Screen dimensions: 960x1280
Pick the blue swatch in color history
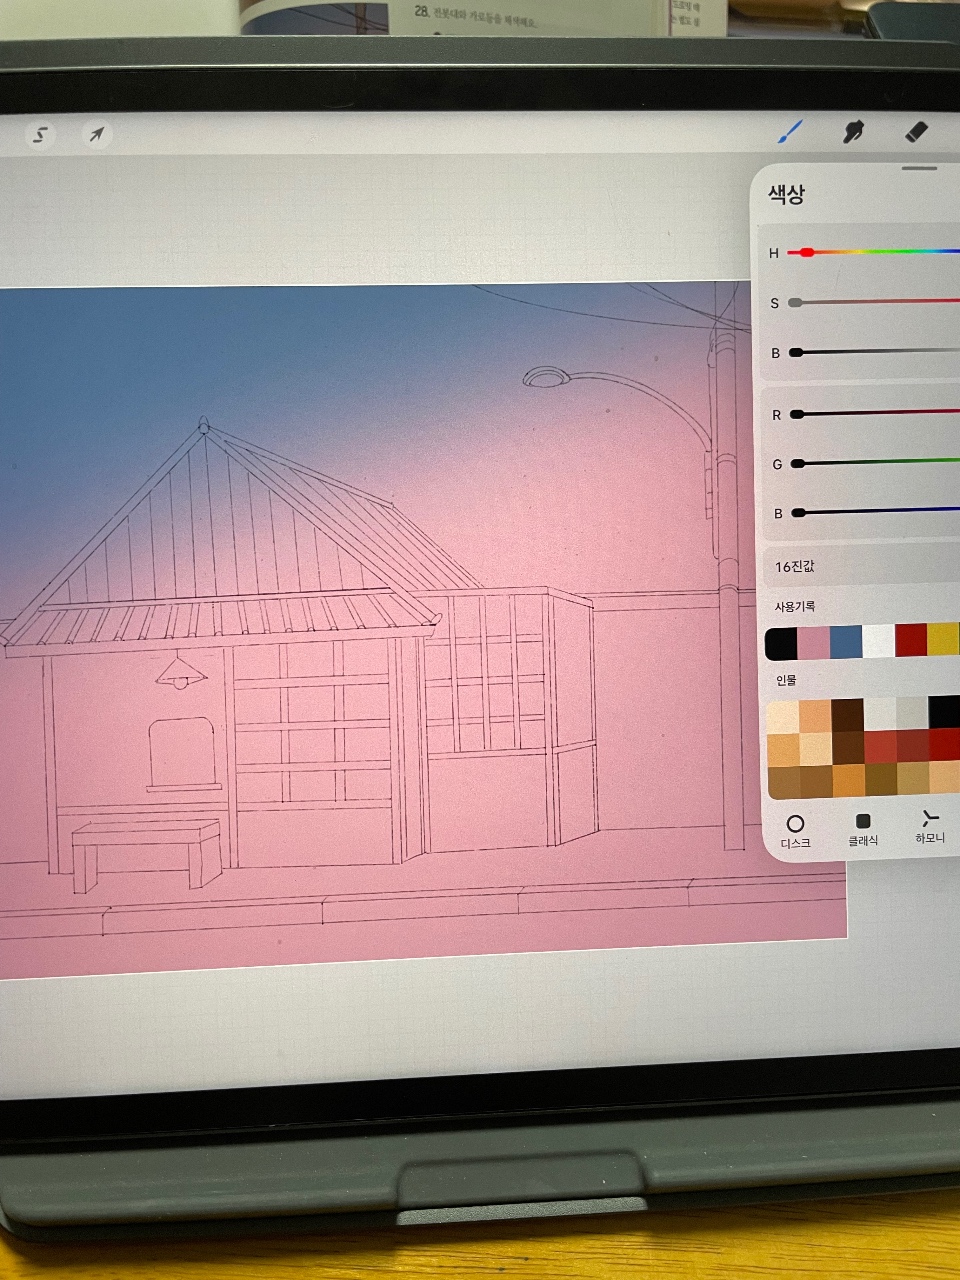[846, 642]
